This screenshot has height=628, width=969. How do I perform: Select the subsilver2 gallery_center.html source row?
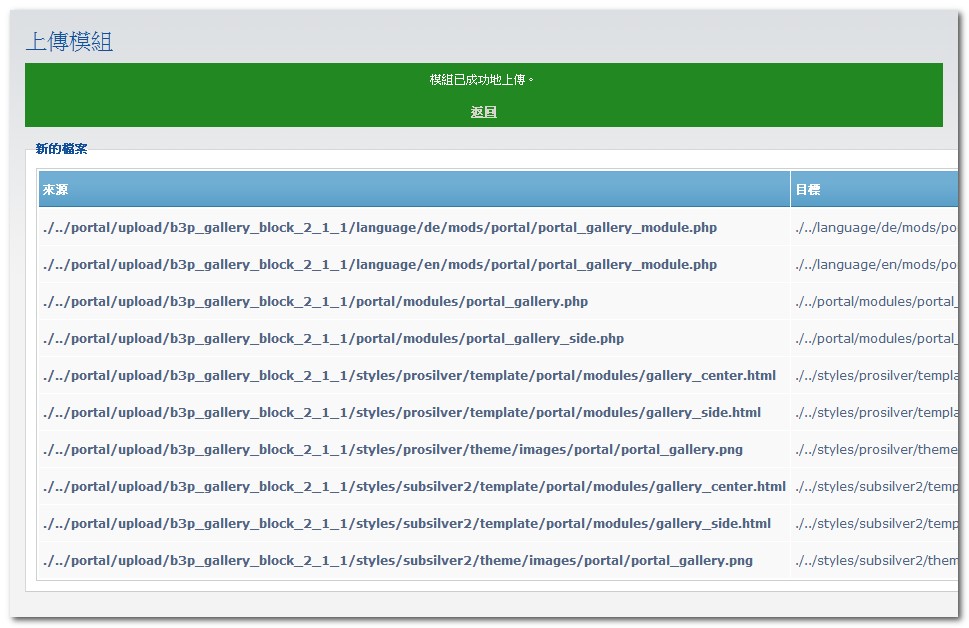pyautogui.click(x=414, y=487)
